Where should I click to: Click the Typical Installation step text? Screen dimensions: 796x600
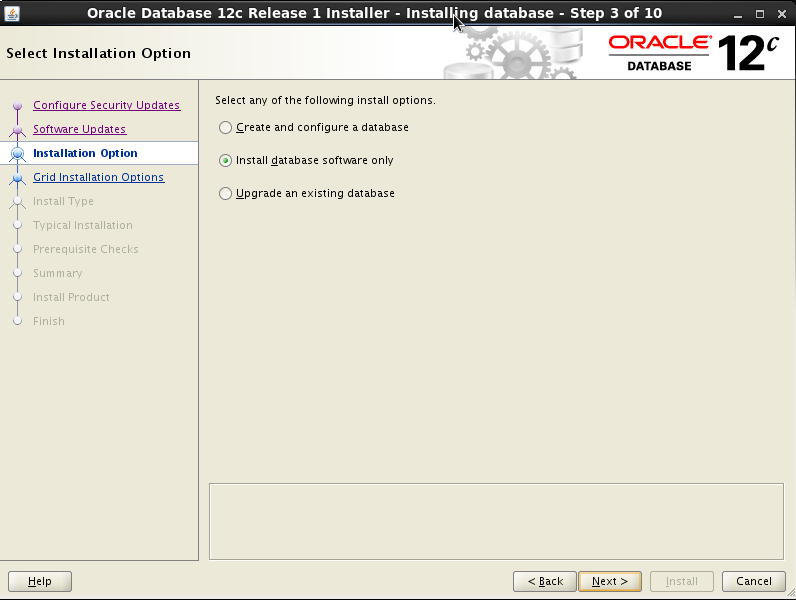click(x=83, y=225)
